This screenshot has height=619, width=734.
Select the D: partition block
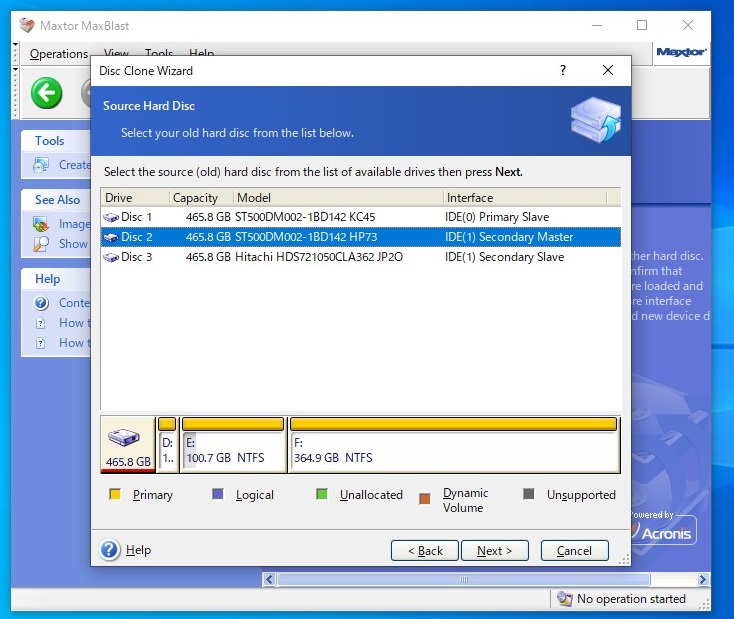coord(167,445)
